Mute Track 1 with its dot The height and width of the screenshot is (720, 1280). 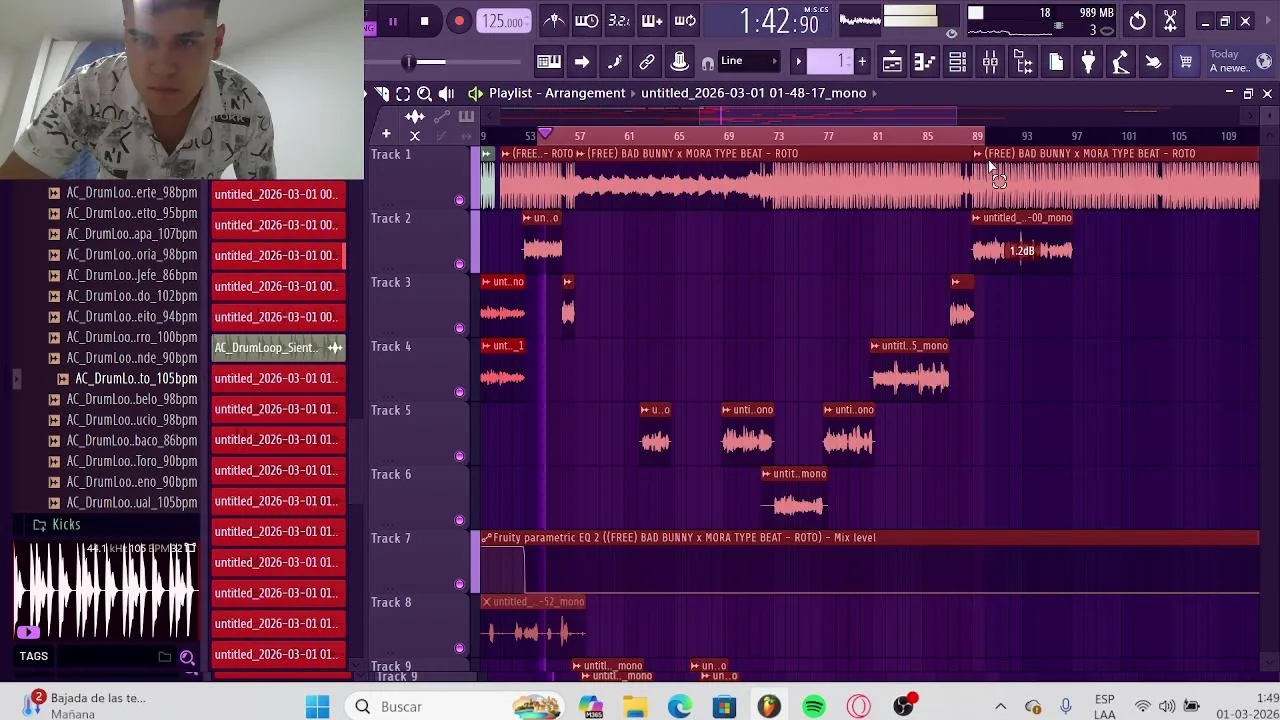coord(459,200)
